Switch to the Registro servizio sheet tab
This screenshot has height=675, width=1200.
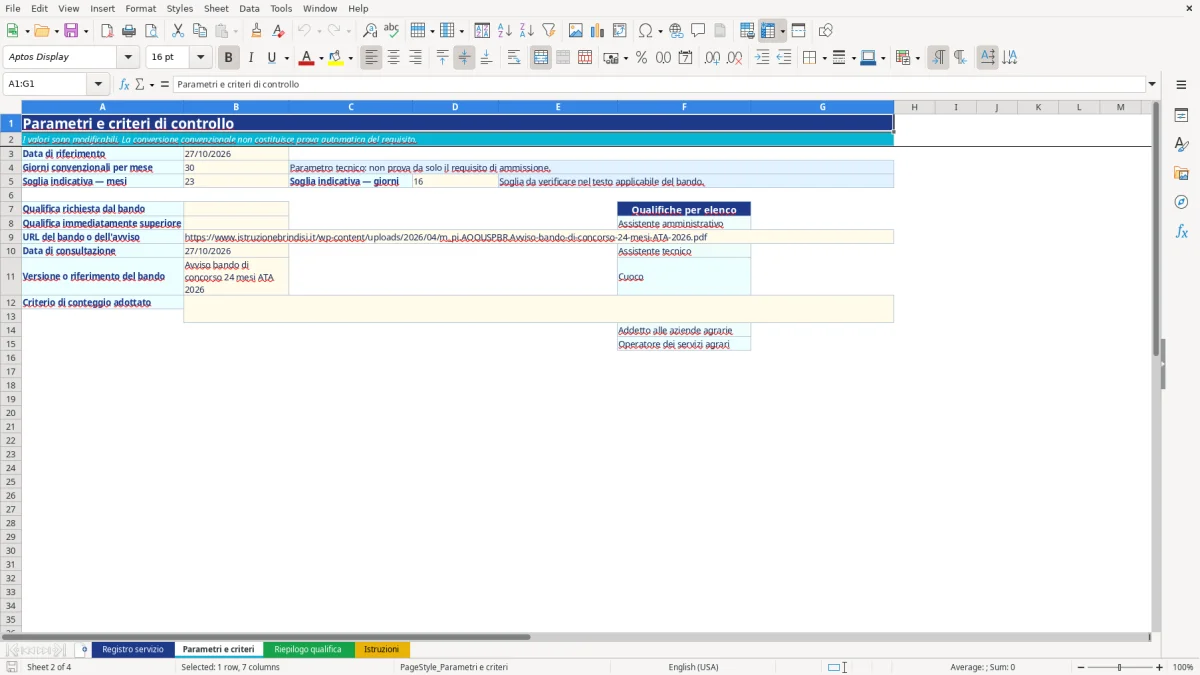[x=133, y=649]
